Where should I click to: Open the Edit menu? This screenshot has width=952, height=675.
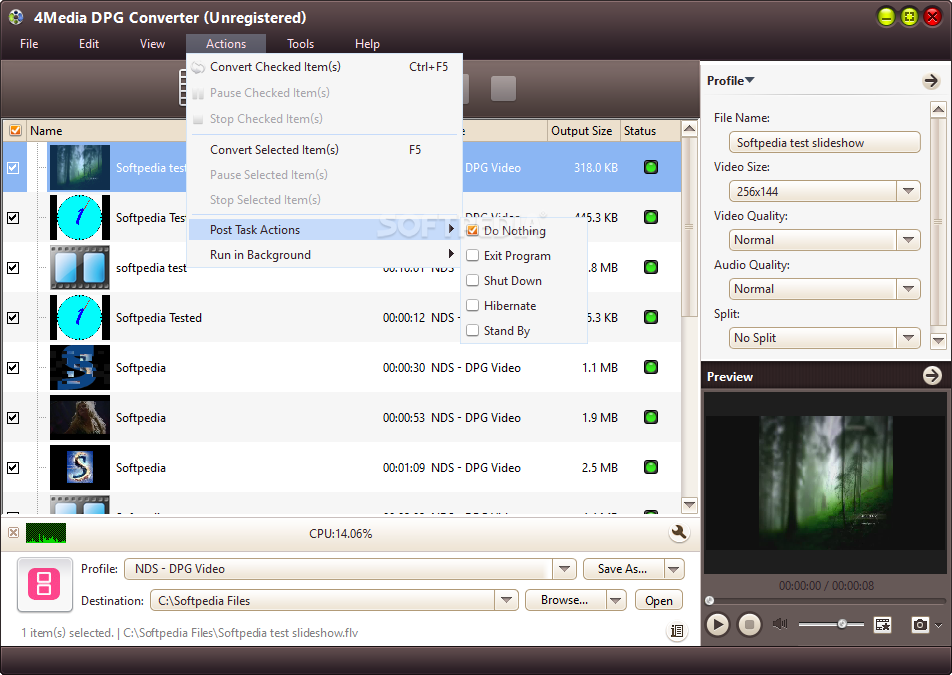pos(89,44)
